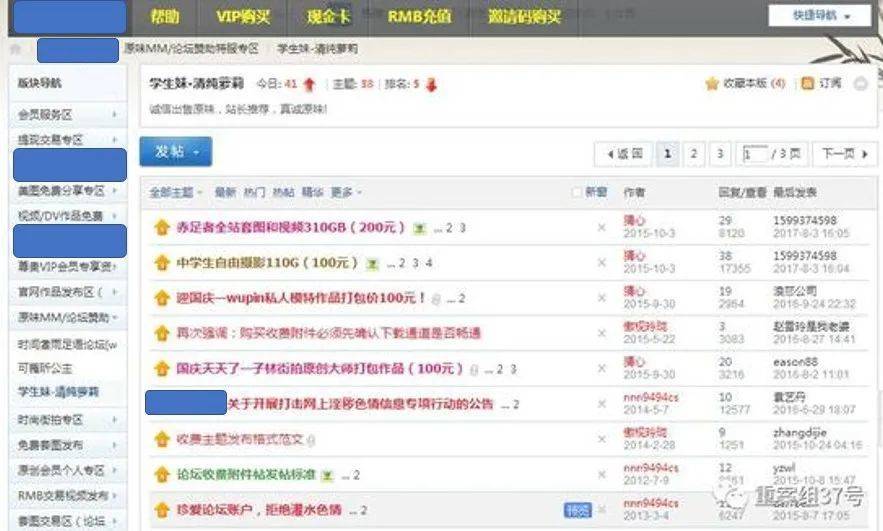Image resolution: width=883 pixels, height=531 pixels.
Task: Open thread 论坛收费附件帖发帖标准
Action: click(246, 475)
